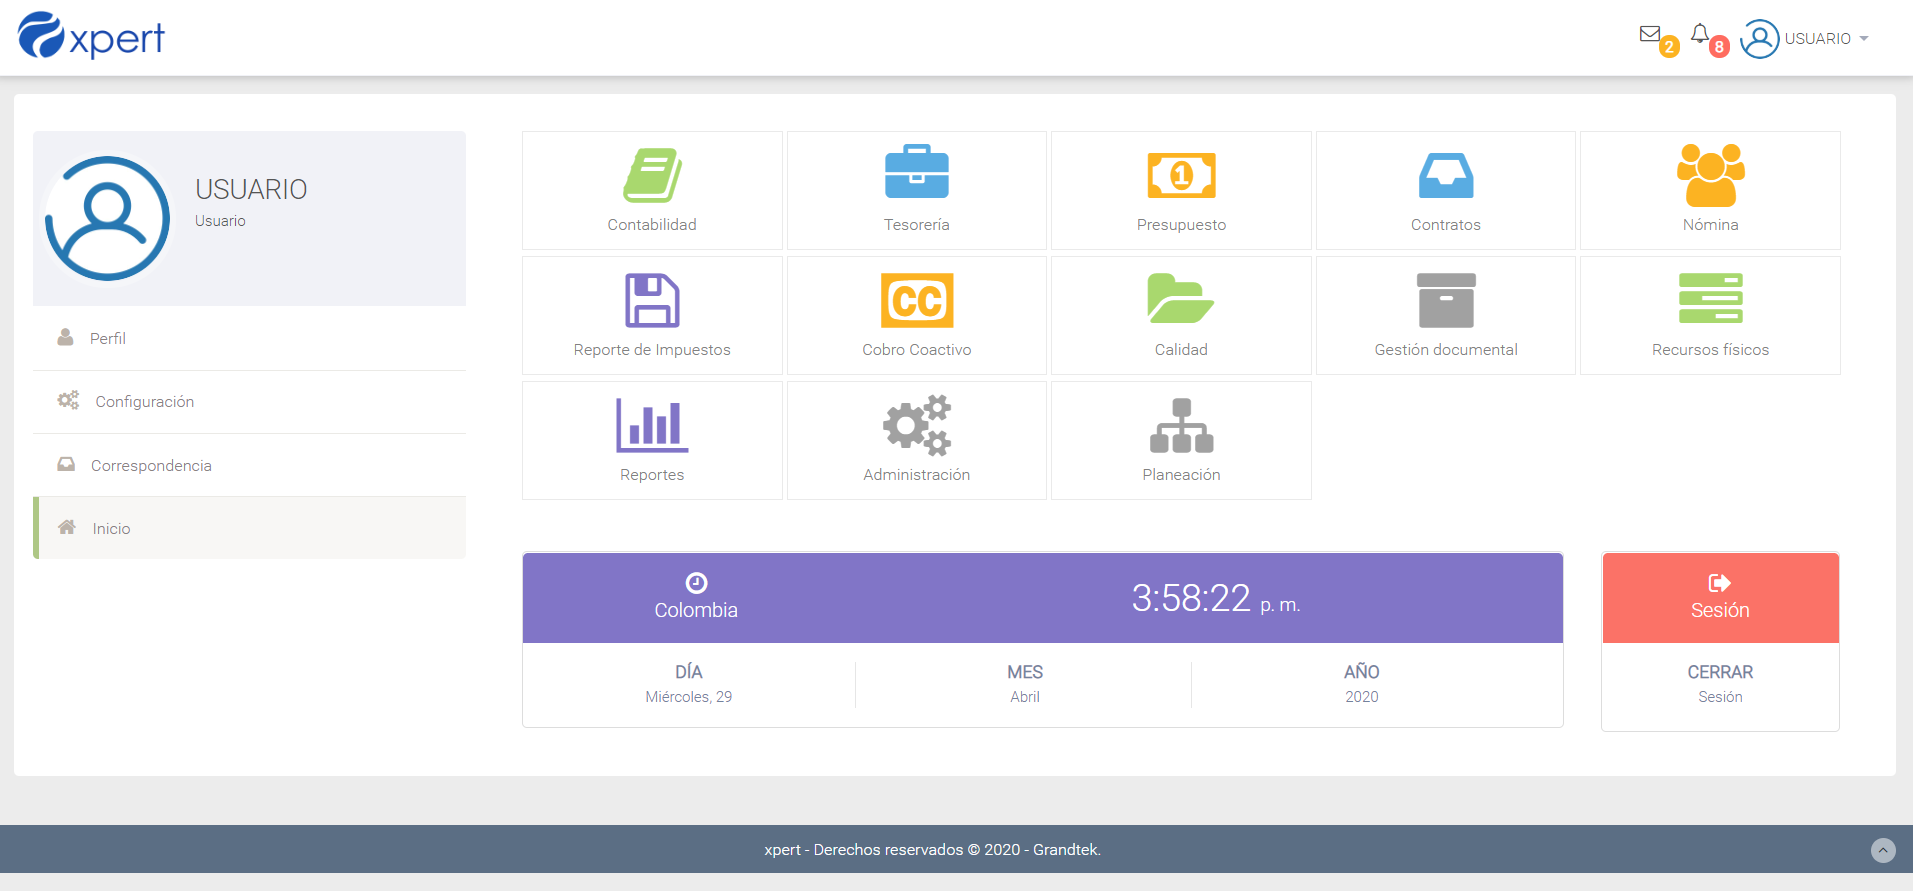
Task: Open the Contratos inbox icon
Action: (x=1446, y=175)
